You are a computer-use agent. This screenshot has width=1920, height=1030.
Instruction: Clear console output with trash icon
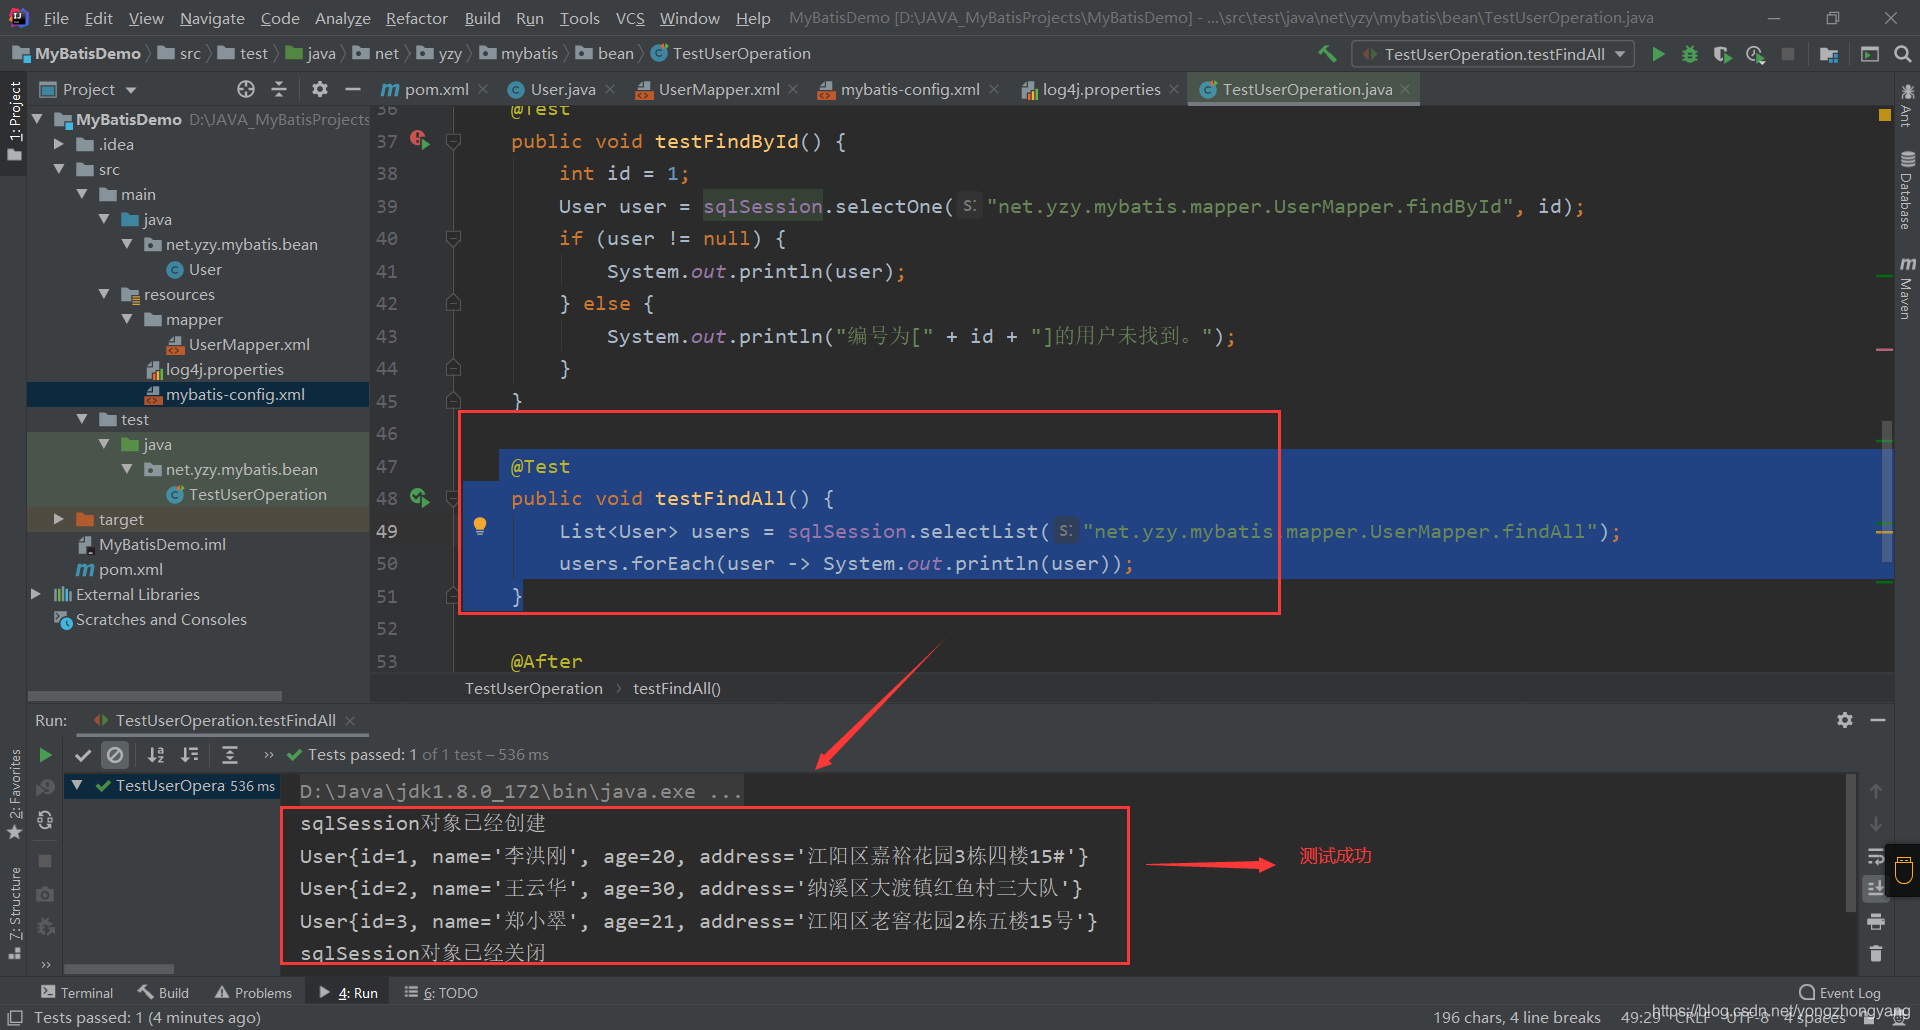pos(1876,954)
